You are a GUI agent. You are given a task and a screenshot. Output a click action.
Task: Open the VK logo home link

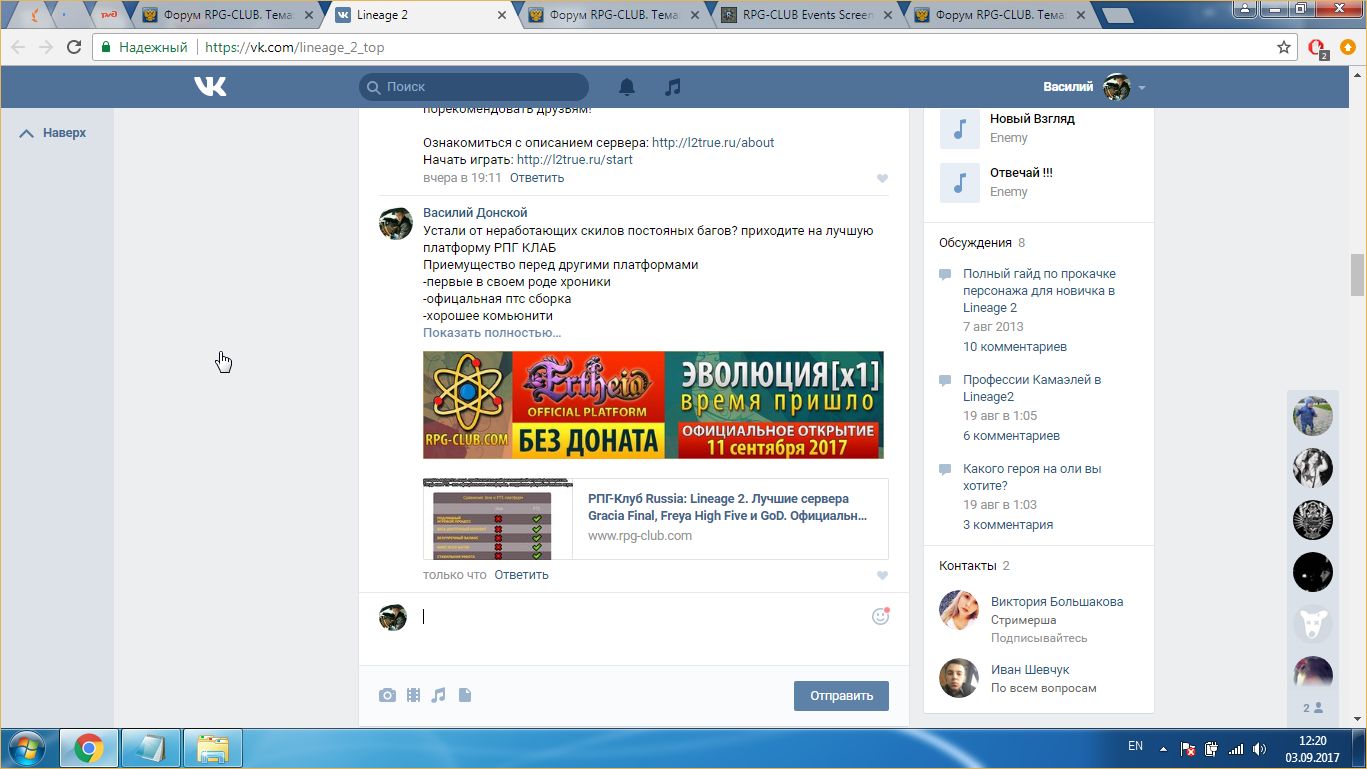pyautogui.click(x=210, y=87)
